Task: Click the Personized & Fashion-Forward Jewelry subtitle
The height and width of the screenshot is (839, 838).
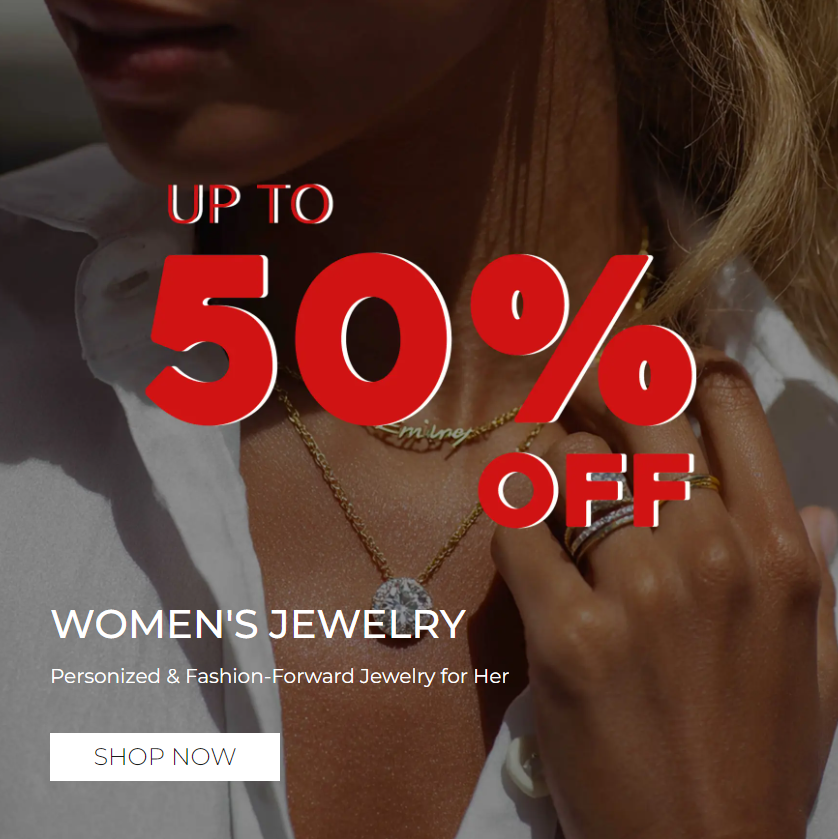Action: click(279, 676)
